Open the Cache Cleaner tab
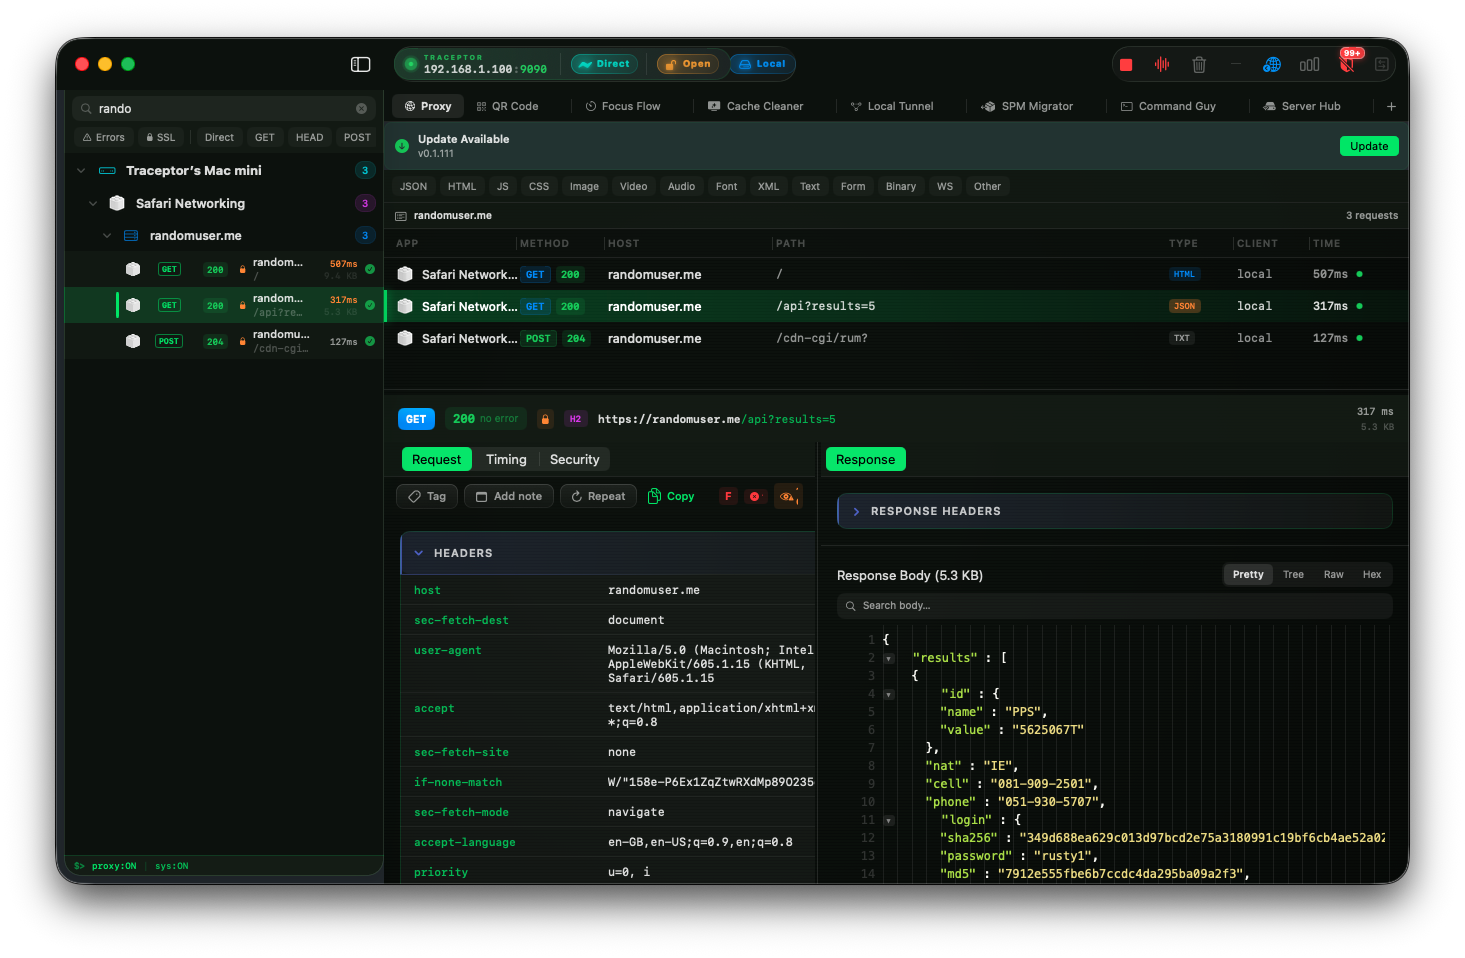 (x=755, y=107)
